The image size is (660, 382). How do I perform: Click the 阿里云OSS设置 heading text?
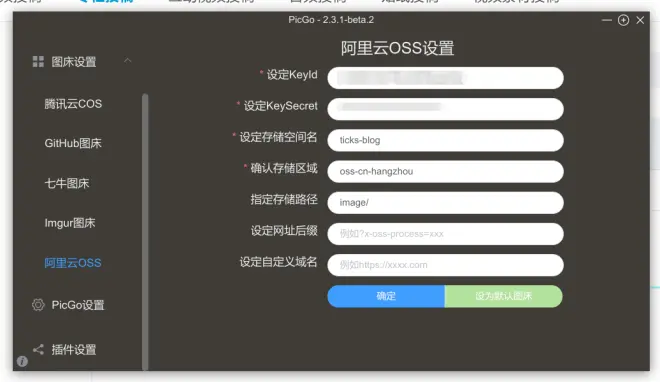(x=397, y=48)
